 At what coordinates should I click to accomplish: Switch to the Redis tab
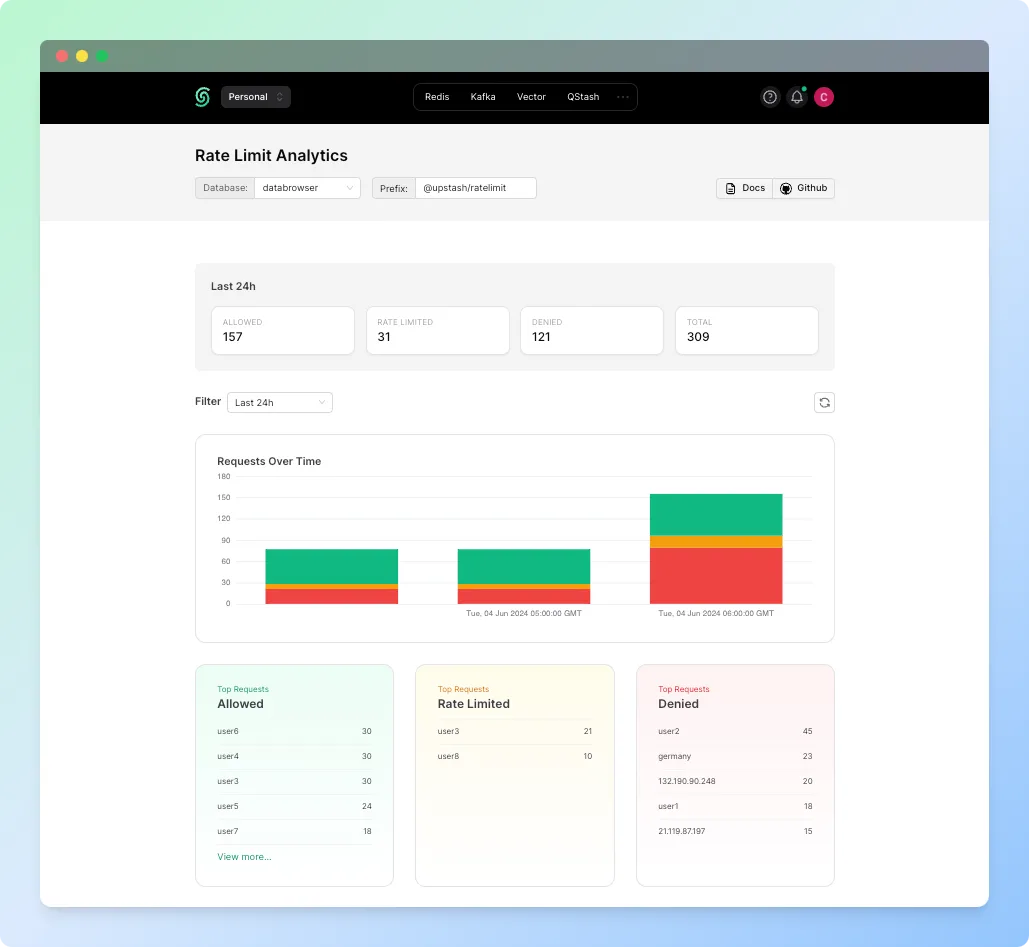[x=437, y=97]
